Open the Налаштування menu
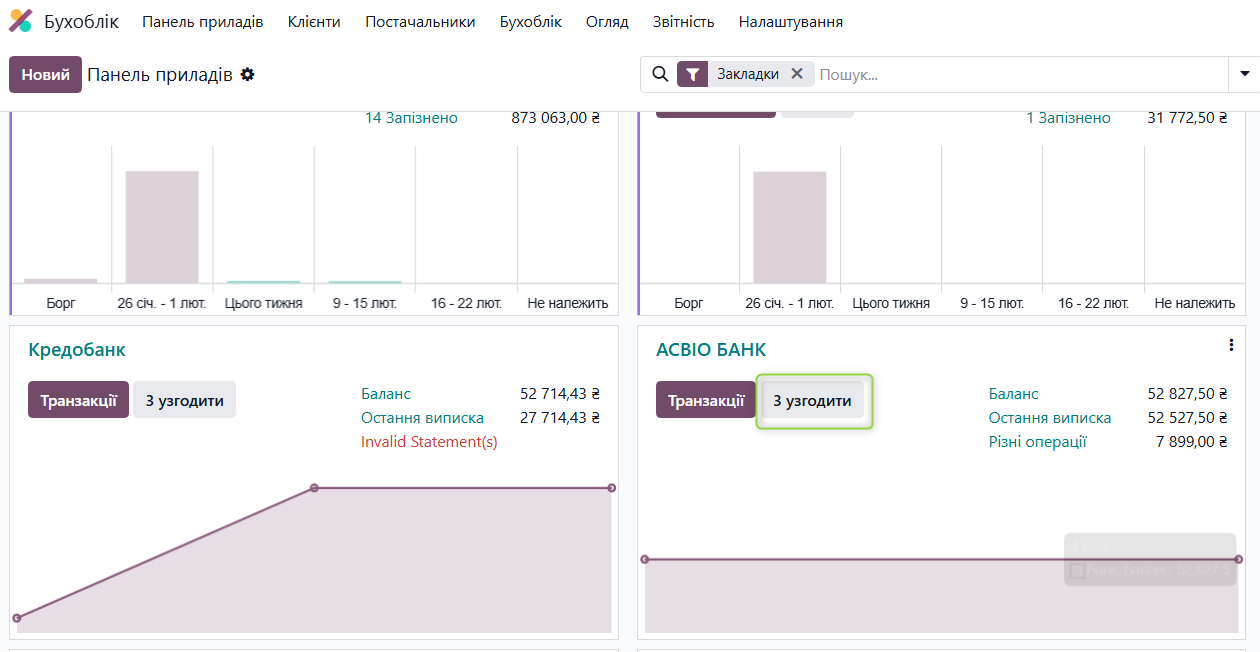The height and width of the screenshot is (652, 1260). tap(791, 21)
